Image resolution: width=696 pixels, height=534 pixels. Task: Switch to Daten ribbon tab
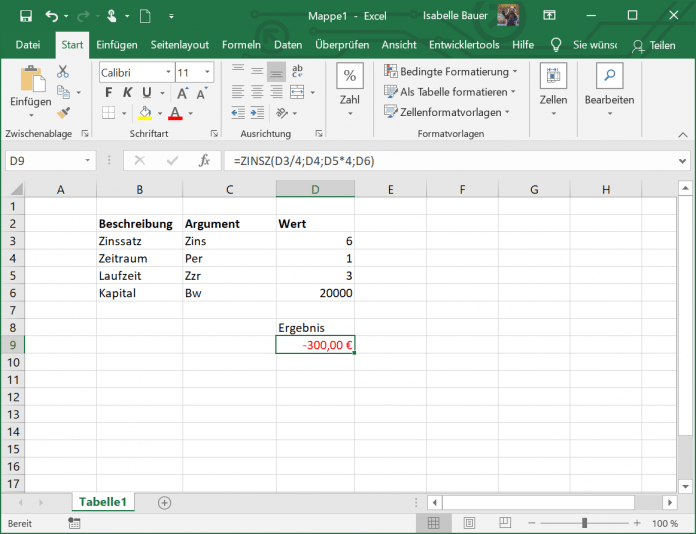point(288,45)
